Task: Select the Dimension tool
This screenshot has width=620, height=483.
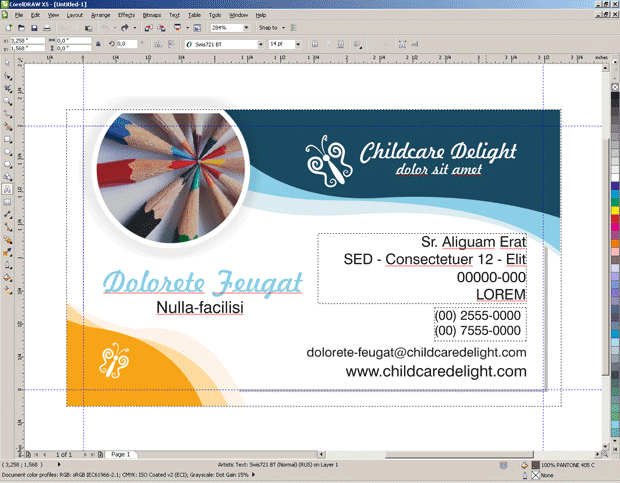Action: pyautogui.click(x=8, y=215)
